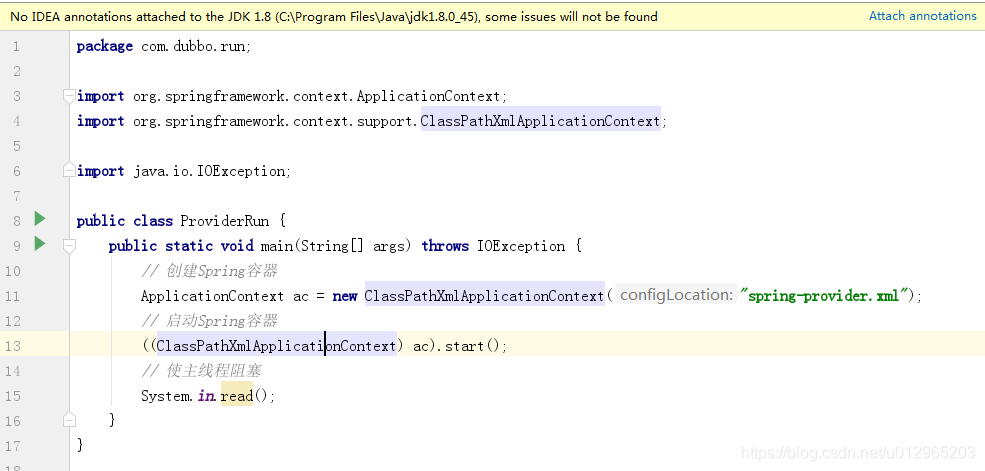Screen dimensions: 985x471
Task: Run main method via gutter arrow on line 9
Action: pos(40,244)
